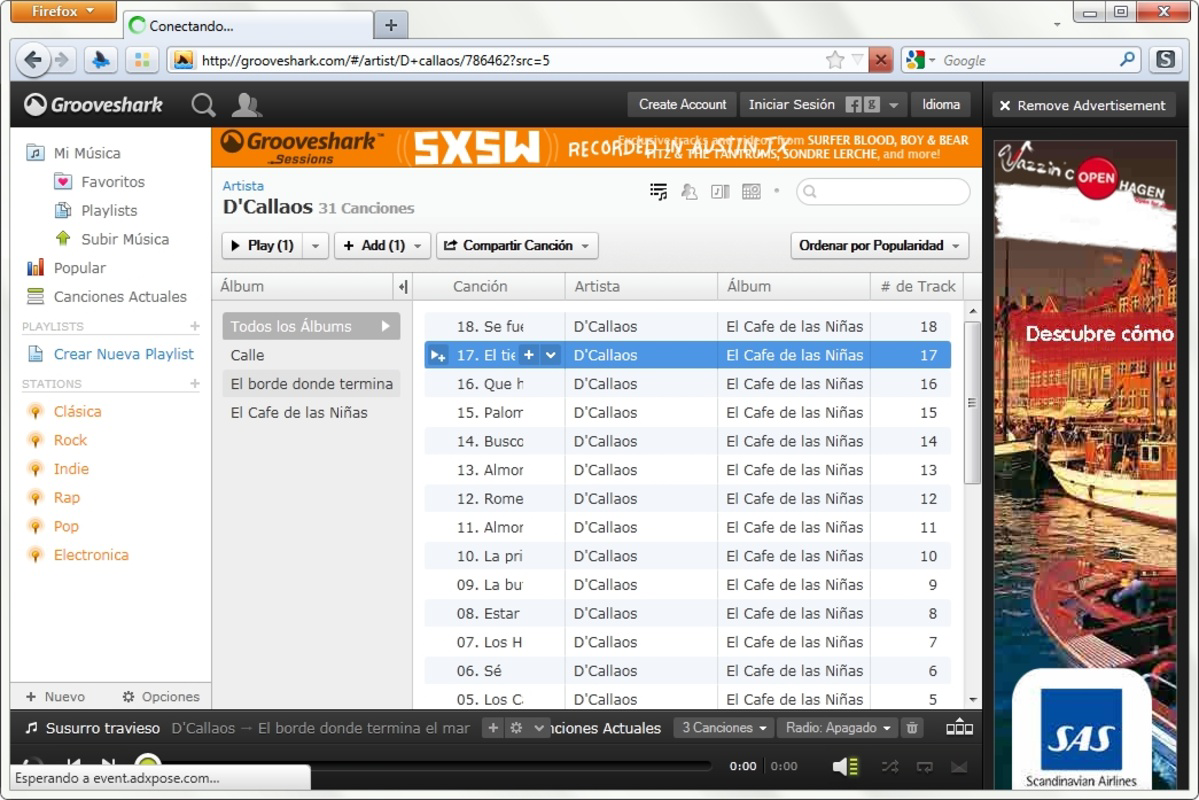Viewport: 1199px width, 800px height.
Task: Open the Idioma language menu
Action: (x=941, y=105)
